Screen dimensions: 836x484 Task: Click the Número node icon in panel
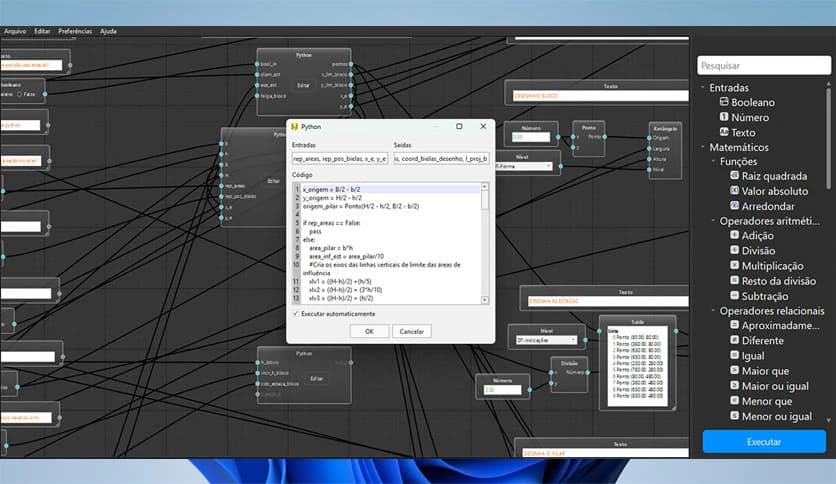[x=724, y=116]
